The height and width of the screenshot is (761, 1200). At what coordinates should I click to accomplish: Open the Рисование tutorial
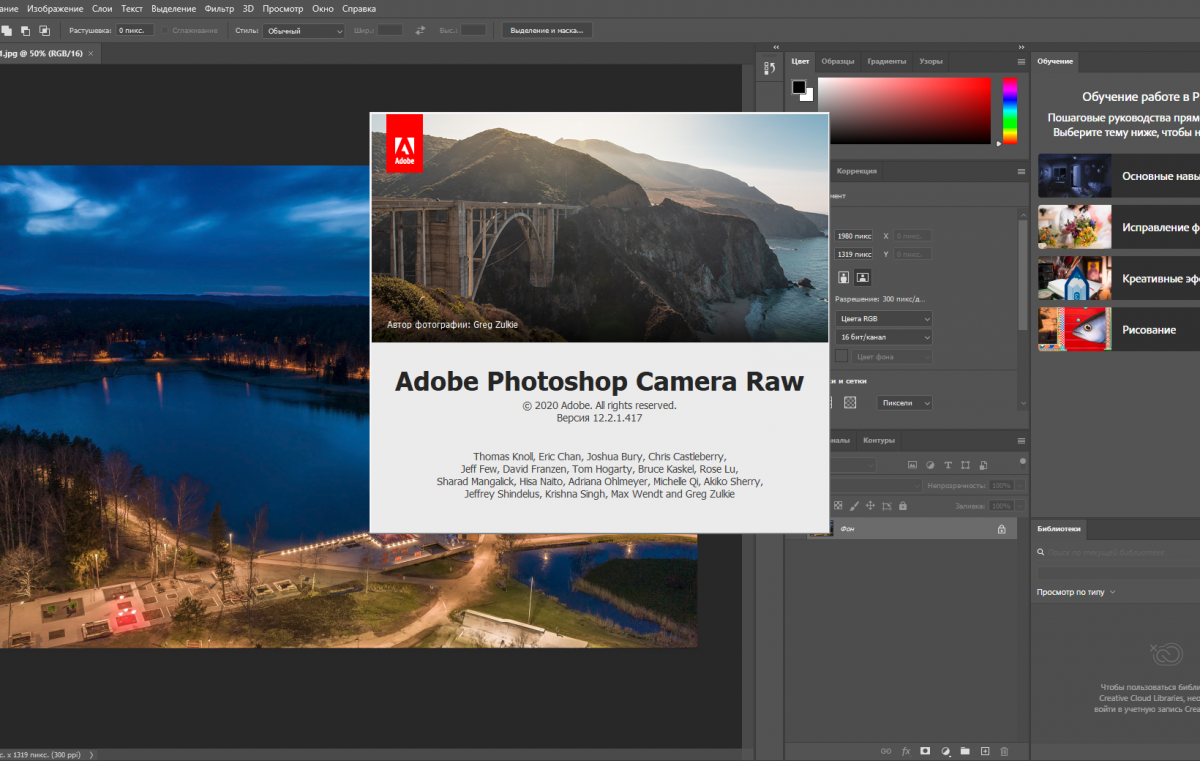point(1119,329)
